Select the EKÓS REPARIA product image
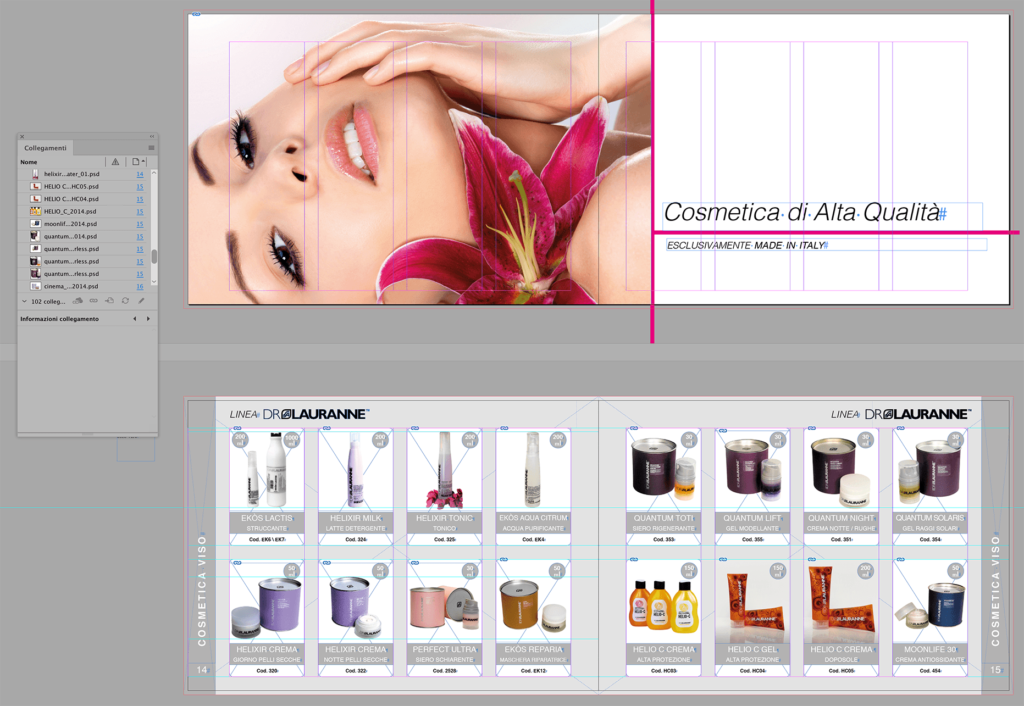 533,605
